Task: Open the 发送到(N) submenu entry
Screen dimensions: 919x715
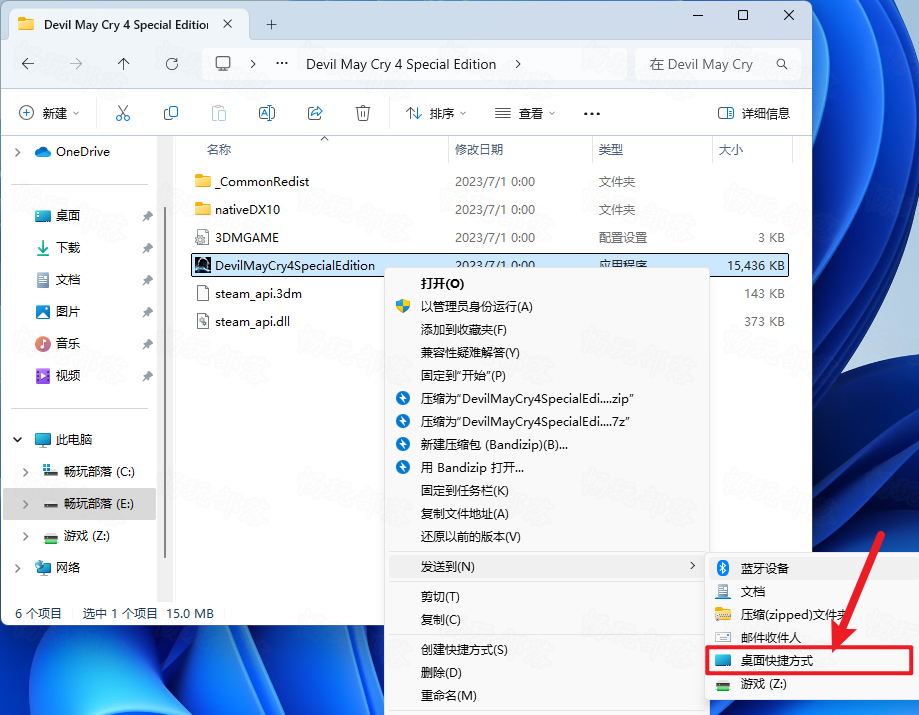Action: click(547, 566)
